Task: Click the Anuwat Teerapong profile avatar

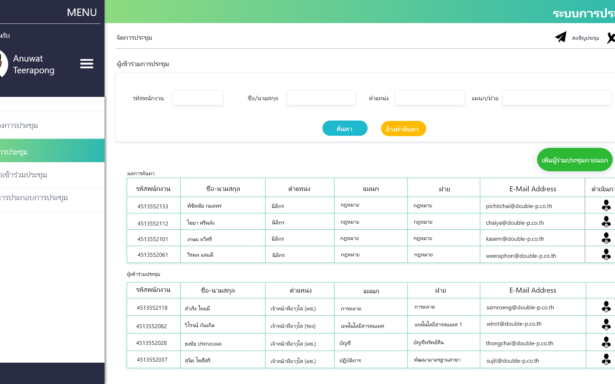Action: point(3,64)
